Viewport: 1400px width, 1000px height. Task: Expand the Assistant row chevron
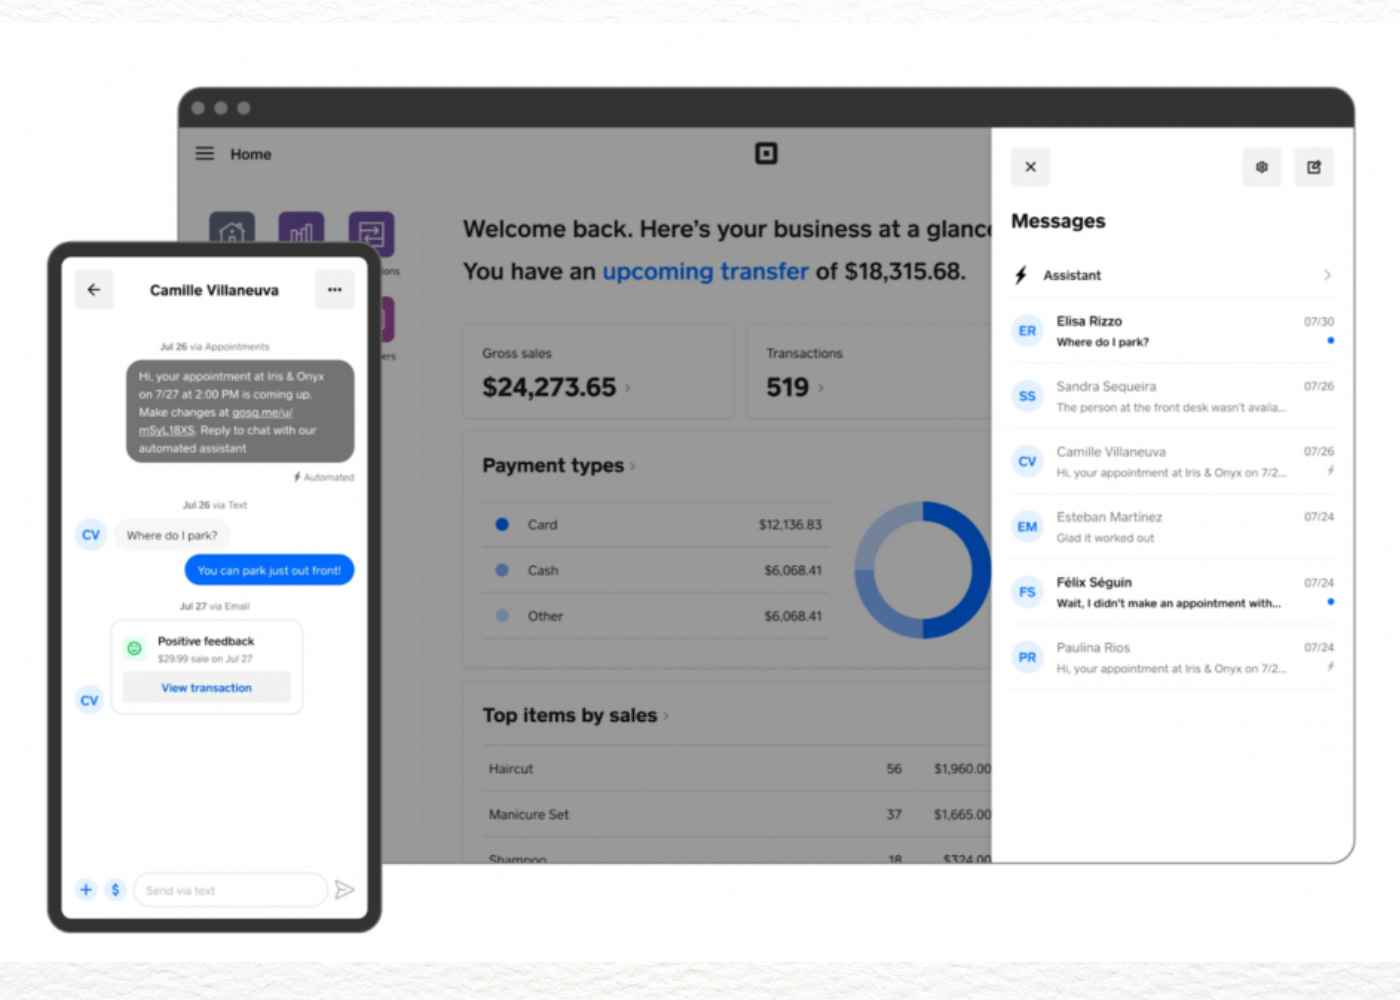tap(1327, 275)
